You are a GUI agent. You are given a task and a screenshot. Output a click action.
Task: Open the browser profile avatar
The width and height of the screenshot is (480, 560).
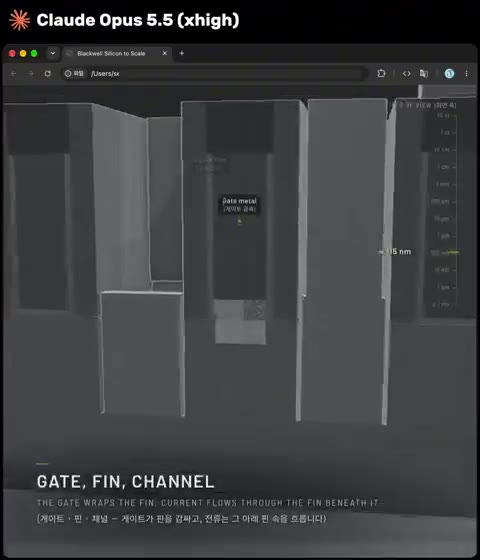[449, 74]
